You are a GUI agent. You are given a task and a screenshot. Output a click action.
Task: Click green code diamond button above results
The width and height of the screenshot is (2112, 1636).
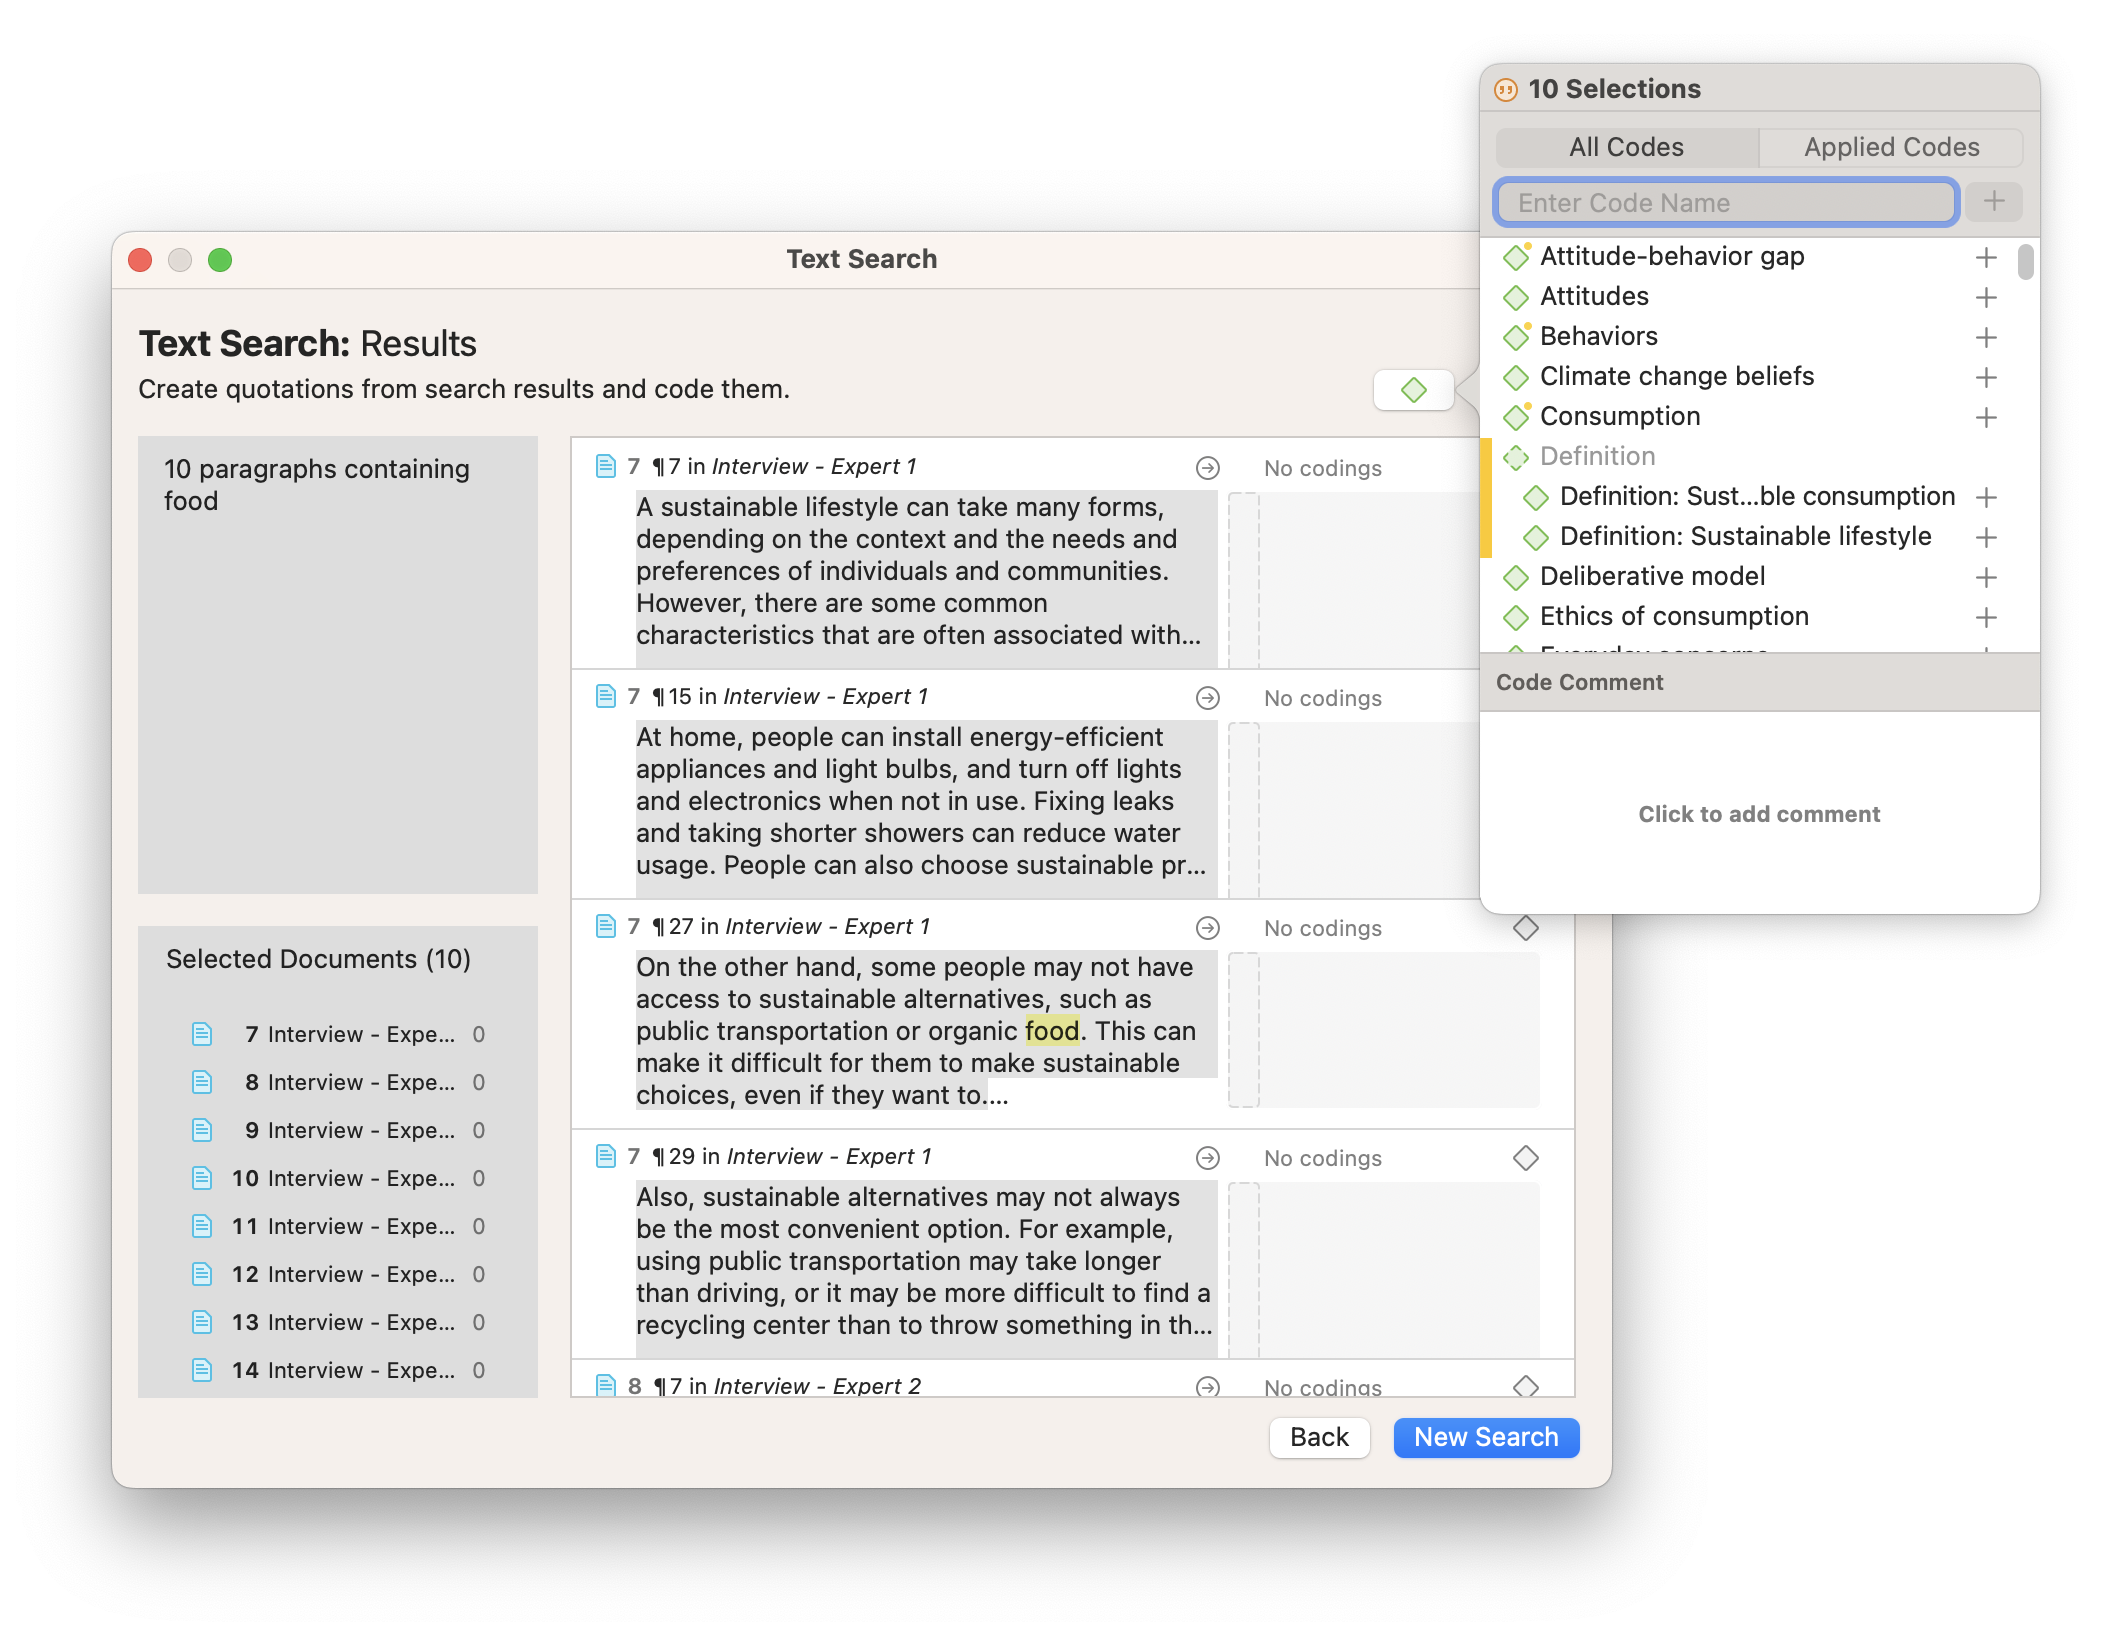pos(1413,390)
